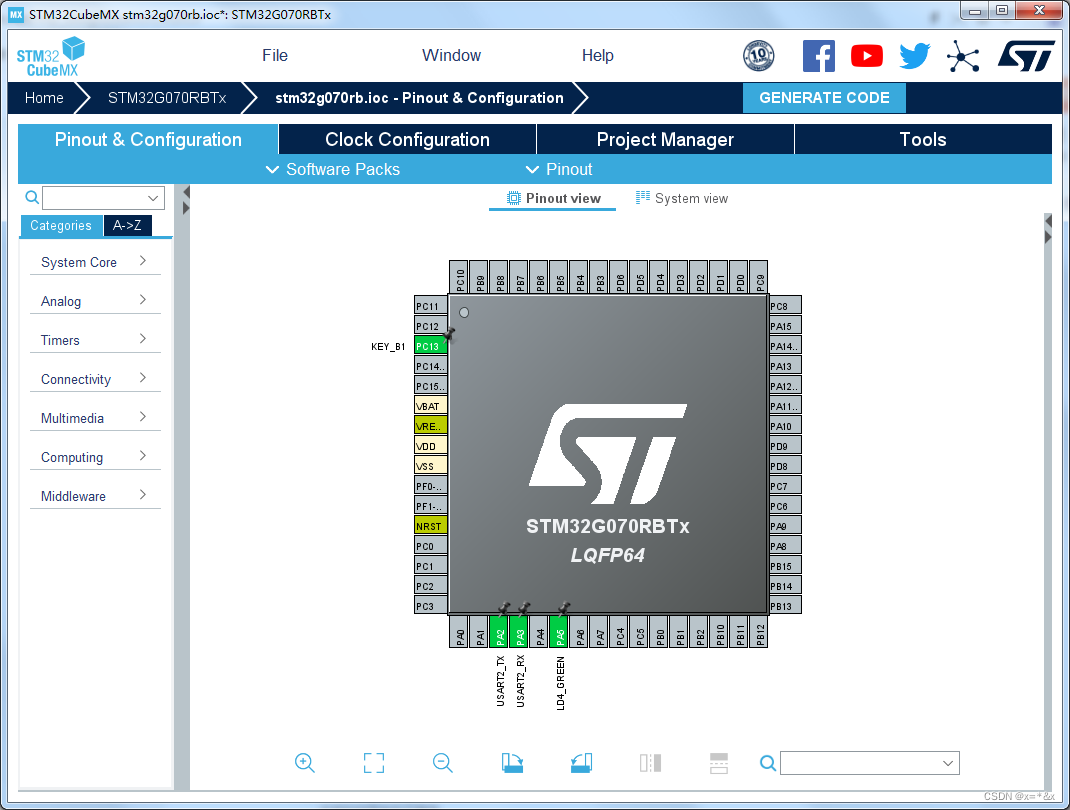1070x810 pixels.
Task: Rotate the chip counterclockwise
Action: (581, 762)
